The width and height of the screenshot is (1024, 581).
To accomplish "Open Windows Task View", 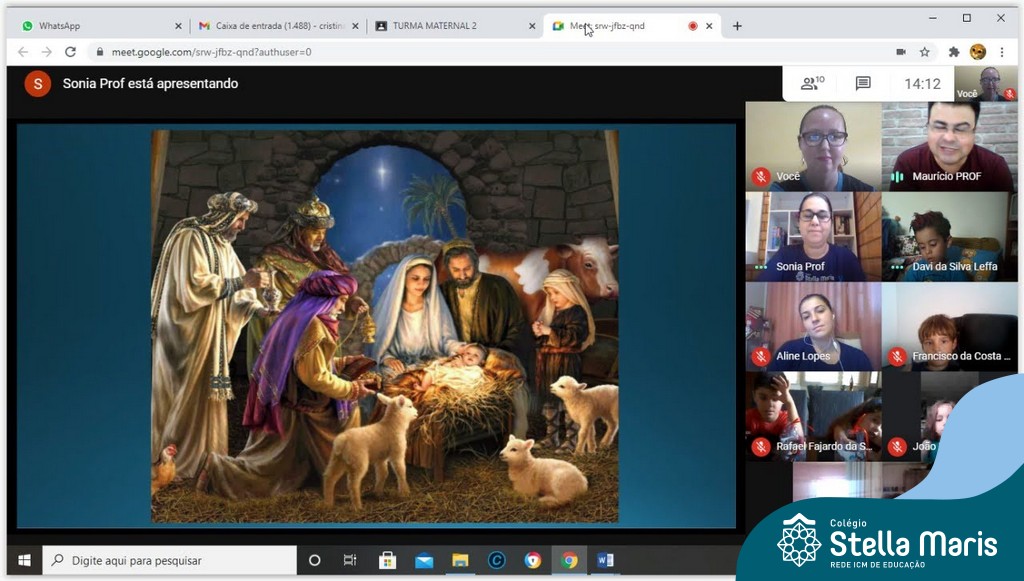I will pyautogui.click(x=350, y=560).
